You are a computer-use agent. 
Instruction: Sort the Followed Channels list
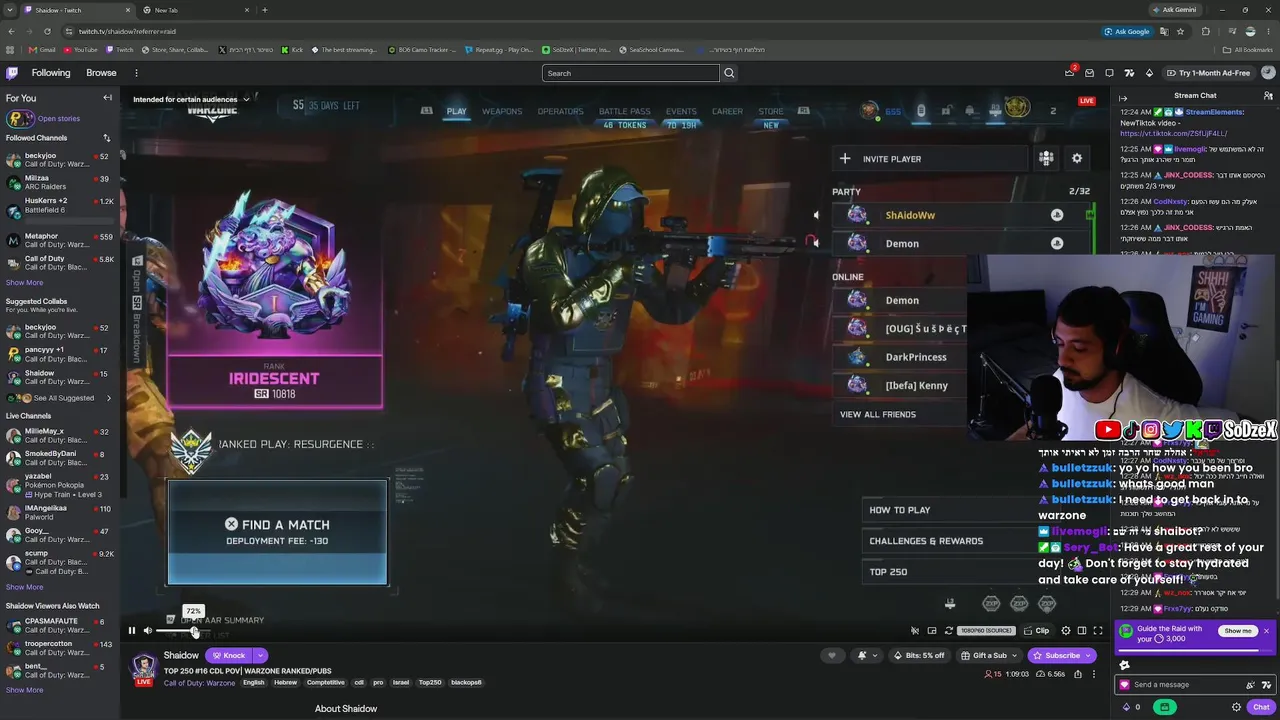point(107,138)
